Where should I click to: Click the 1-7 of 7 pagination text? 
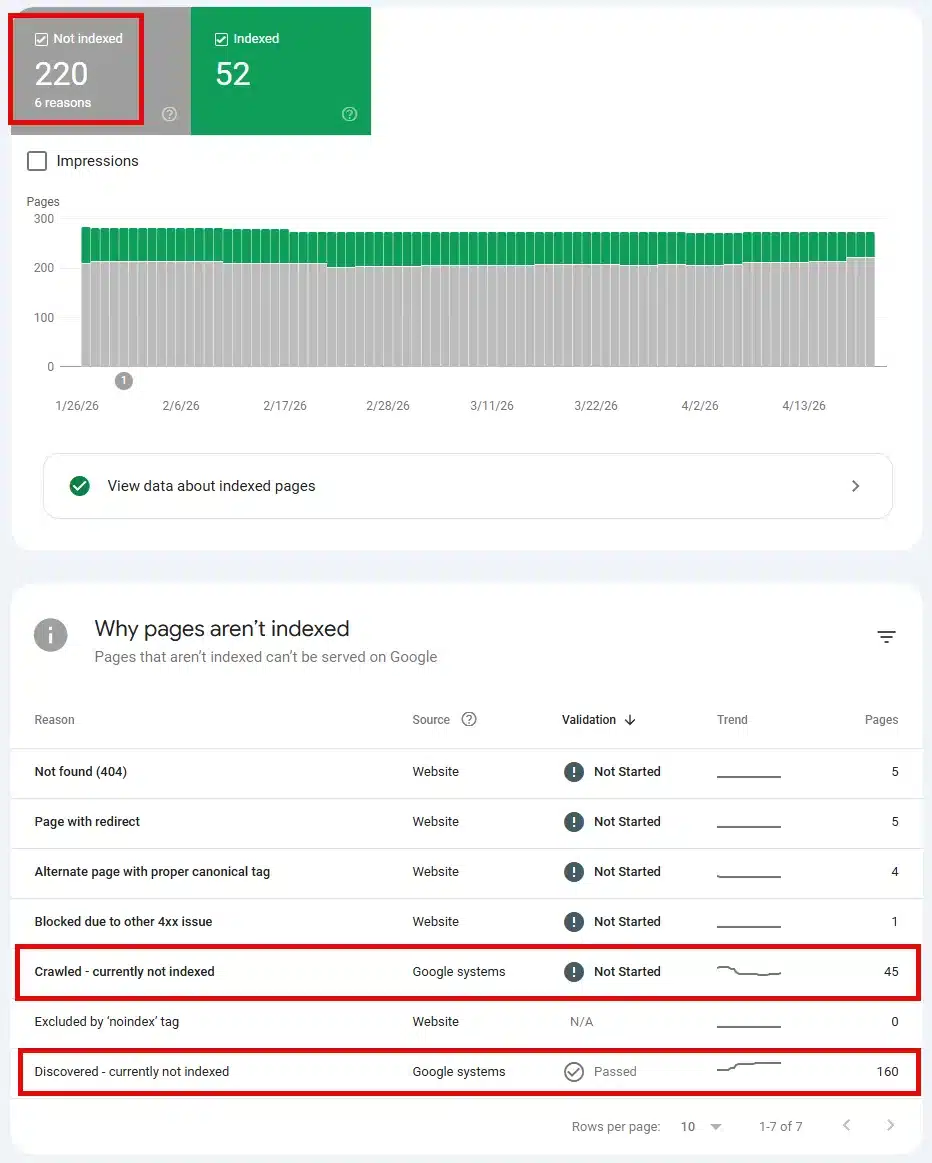(780, 1127)
